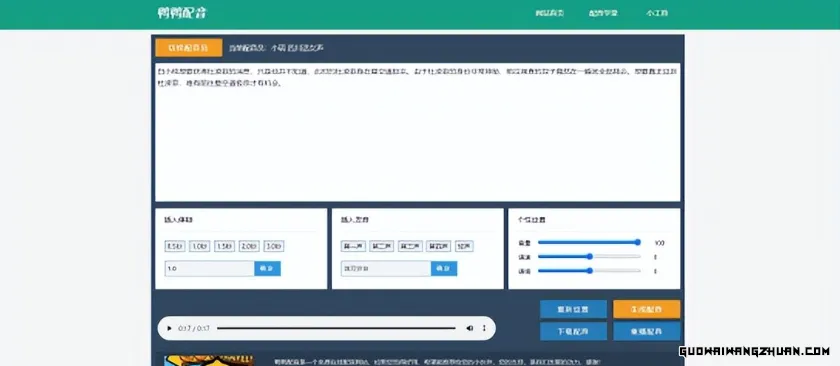Select the 第四声 tone button

click(439, 247)
